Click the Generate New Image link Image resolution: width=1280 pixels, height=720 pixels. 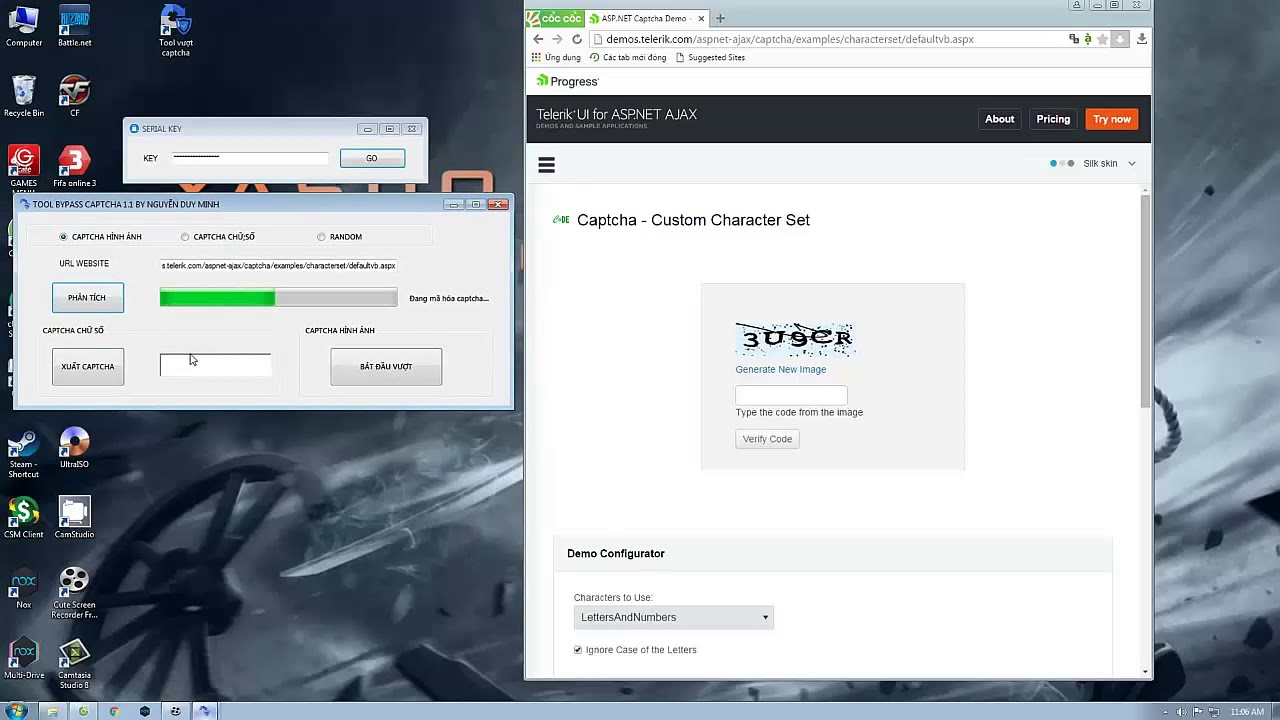pyautogui.click(x=781, y=370)
